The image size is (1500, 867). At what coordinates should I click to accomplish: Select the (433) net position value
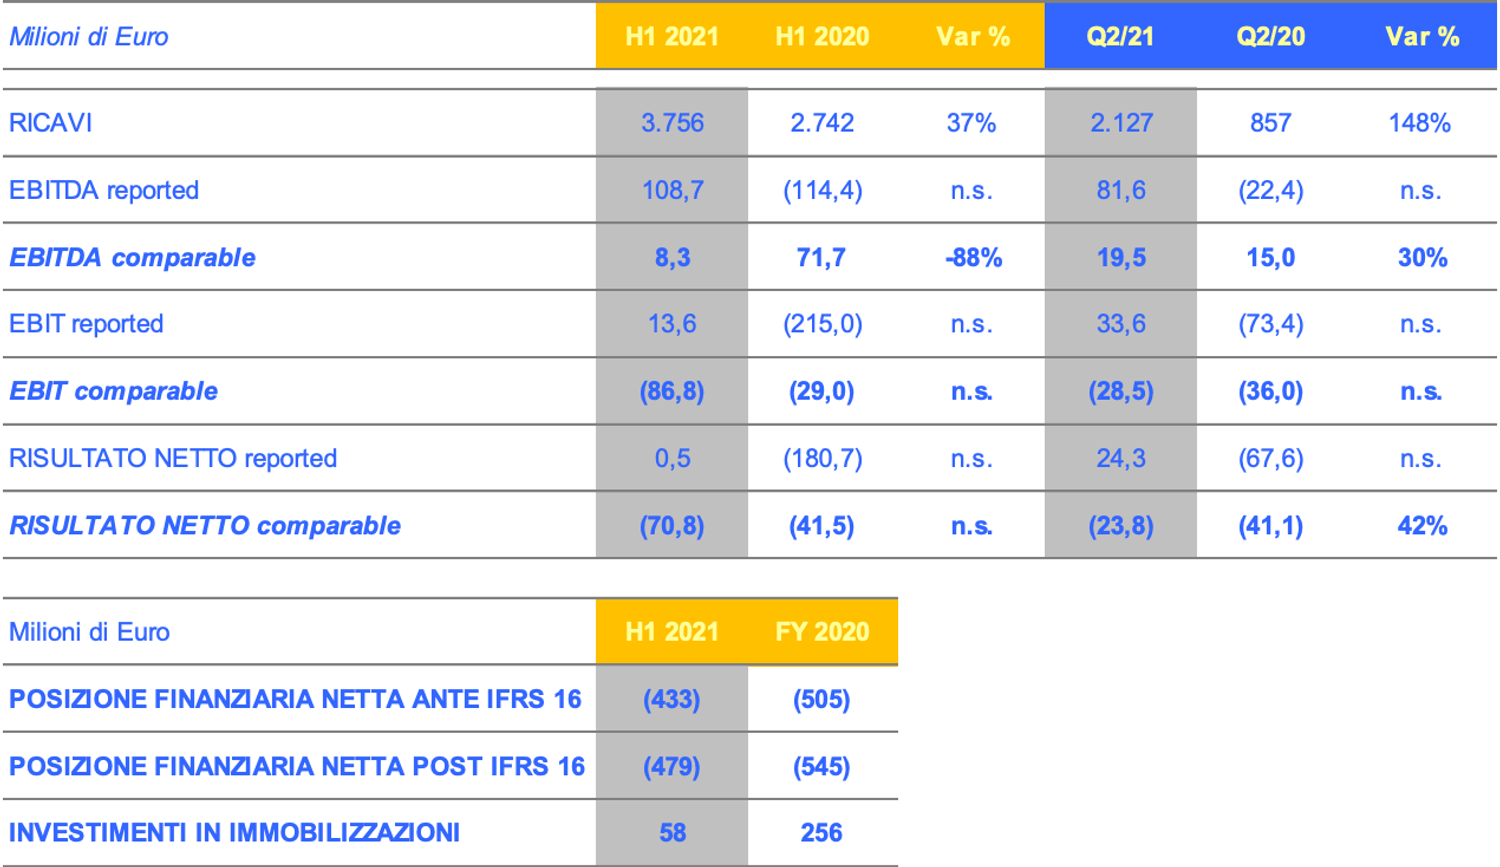click(x=672, y=699)
